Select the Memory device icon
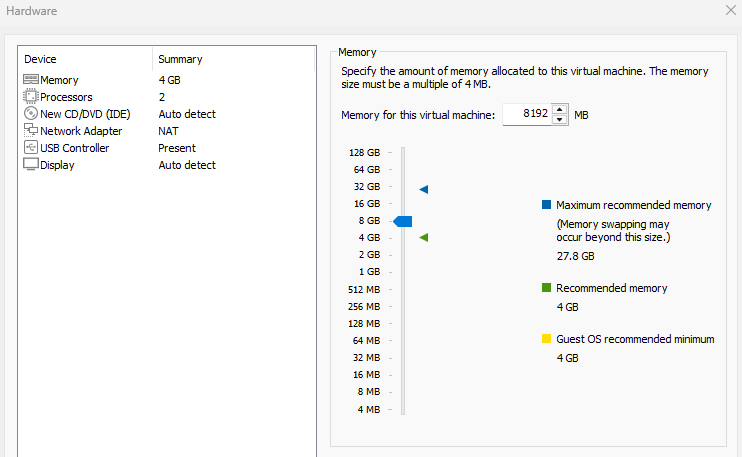This screenshot has height=457, width=742. (31, 79)
